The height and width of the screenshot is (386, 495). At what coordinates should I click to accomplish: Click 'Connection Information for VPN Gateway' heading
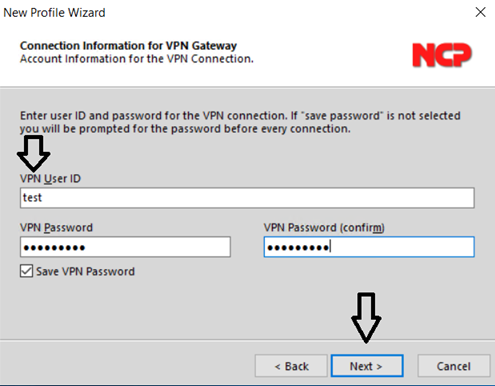128,45
